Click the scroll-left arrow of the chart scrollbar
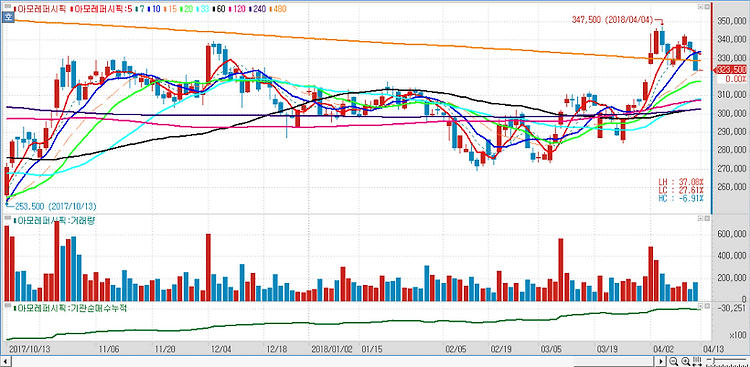Screen dimensions: 750x367 pyautogui.click(x=6, y=361)
